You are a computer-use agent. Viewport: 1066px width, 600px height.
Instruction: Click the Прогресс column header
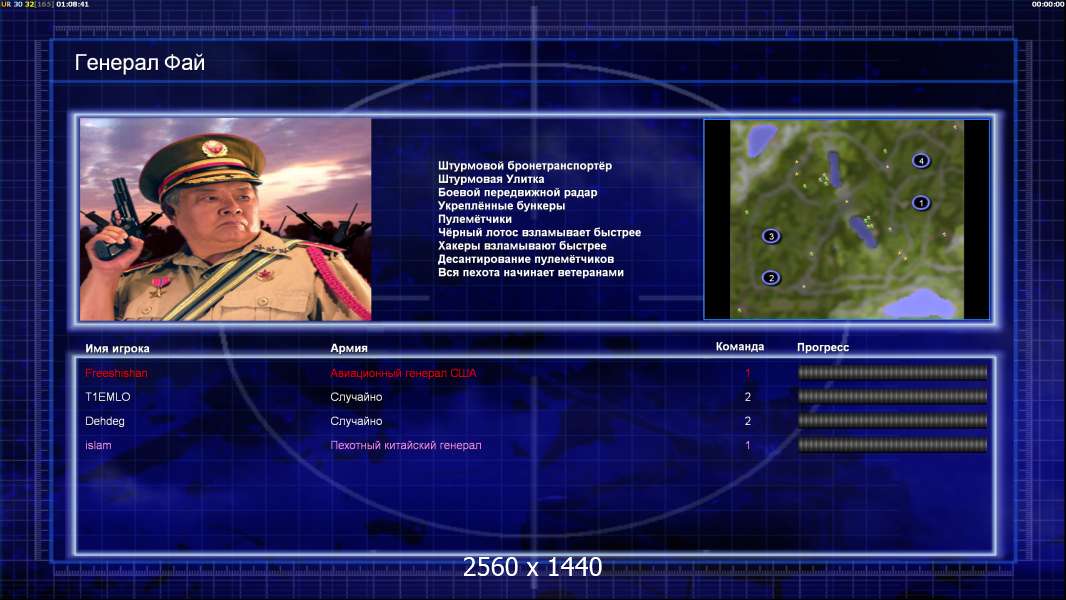click(823, 347)
